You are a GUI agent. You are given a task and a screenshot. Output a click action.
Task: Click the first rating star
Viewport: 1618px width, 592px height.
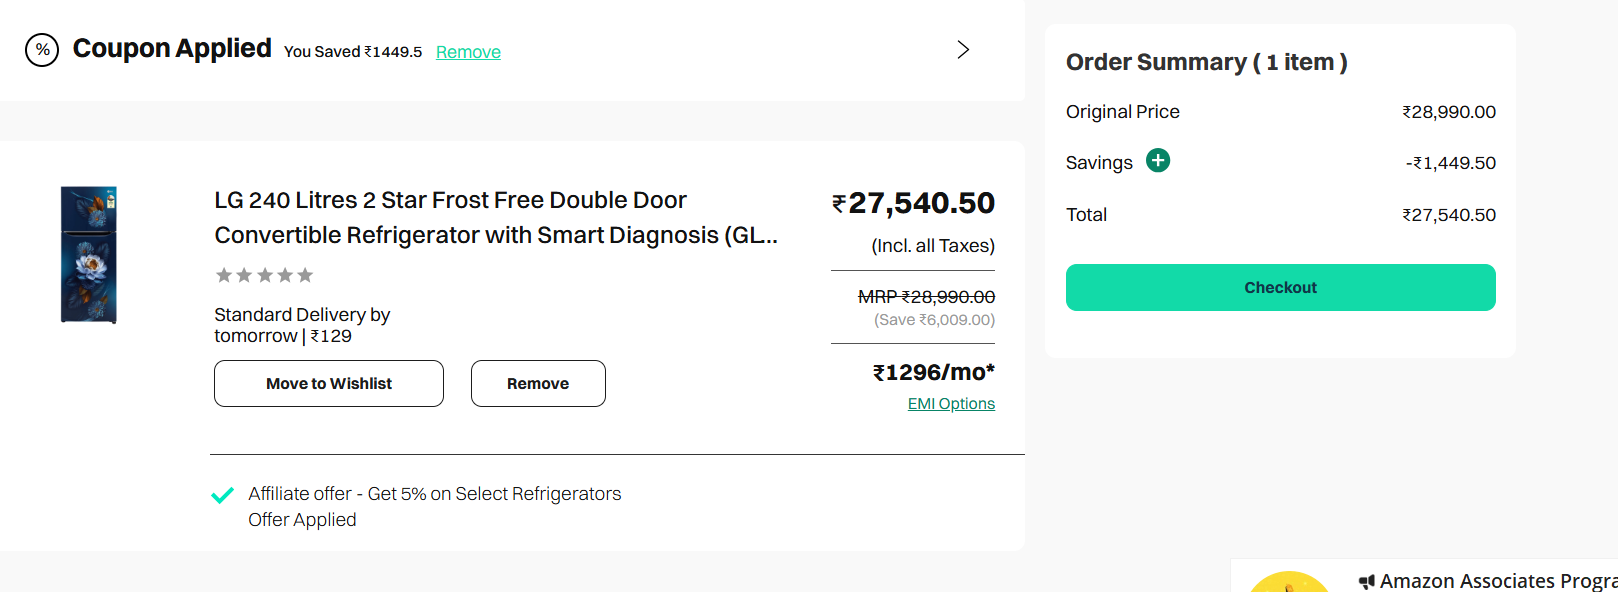(x=224, y=275)
